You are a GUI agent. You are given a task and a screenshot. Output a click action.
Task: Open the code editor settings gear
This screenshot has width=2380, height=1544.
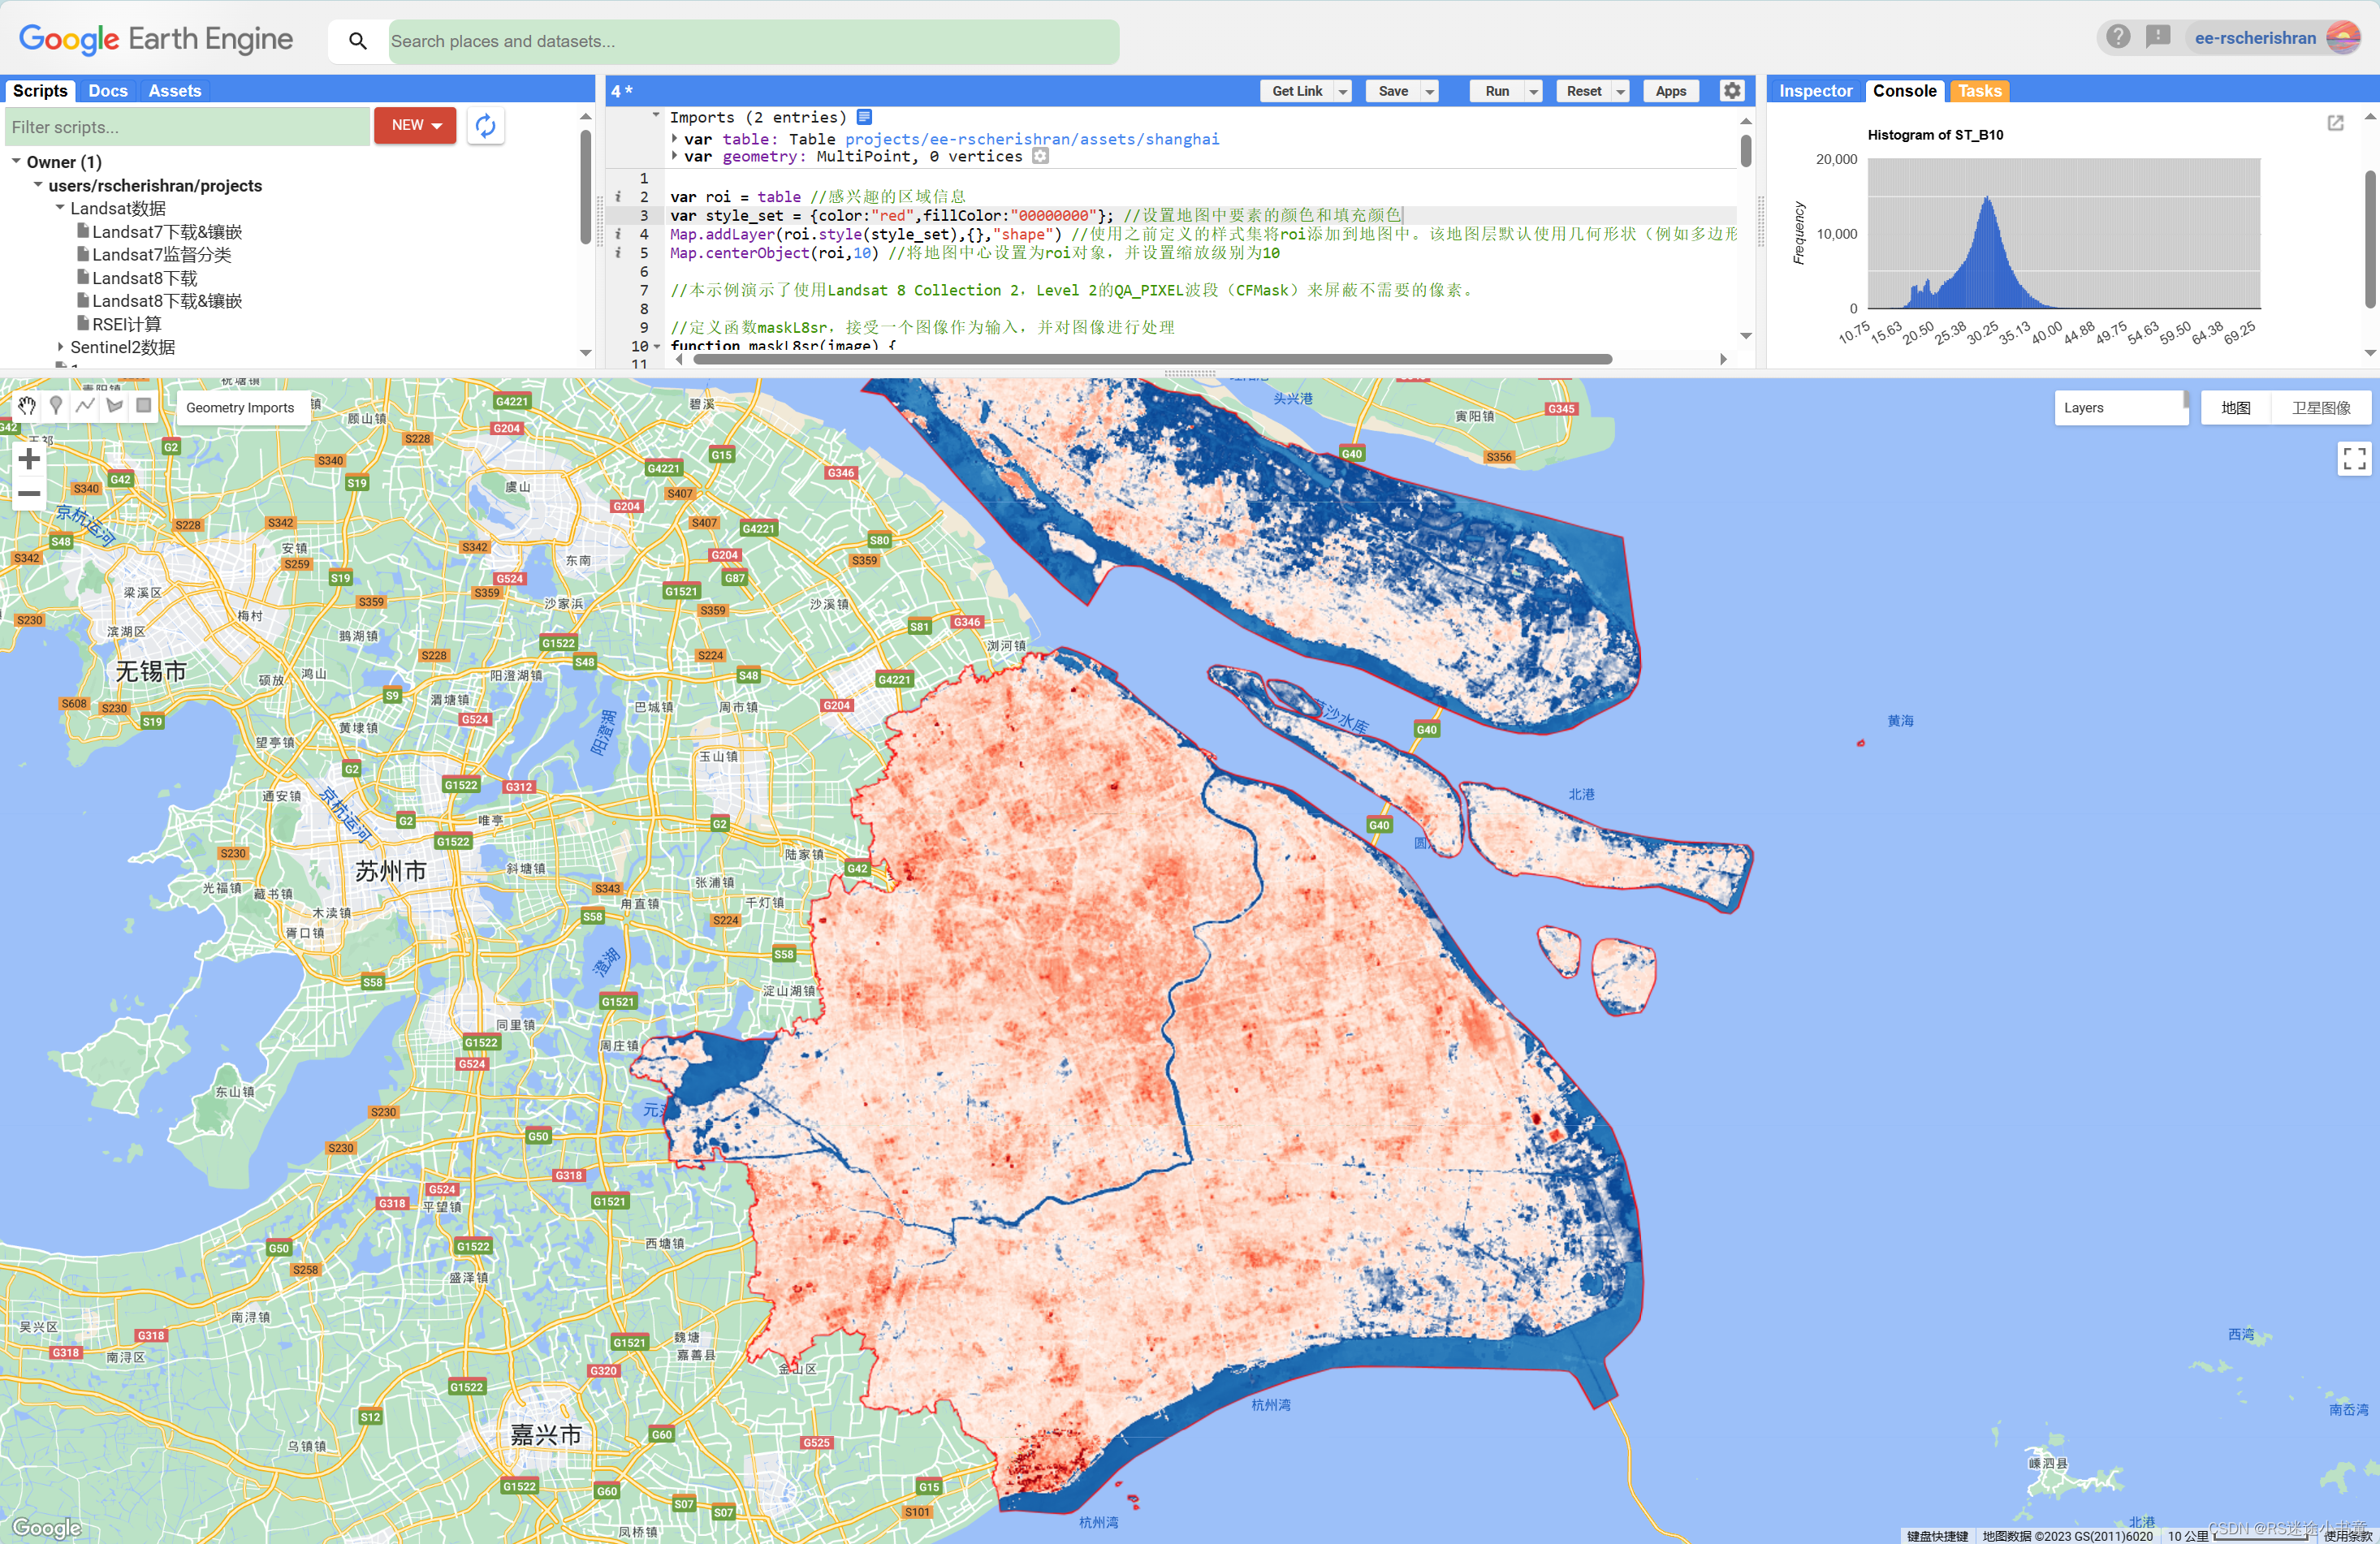coord(1732,91)
